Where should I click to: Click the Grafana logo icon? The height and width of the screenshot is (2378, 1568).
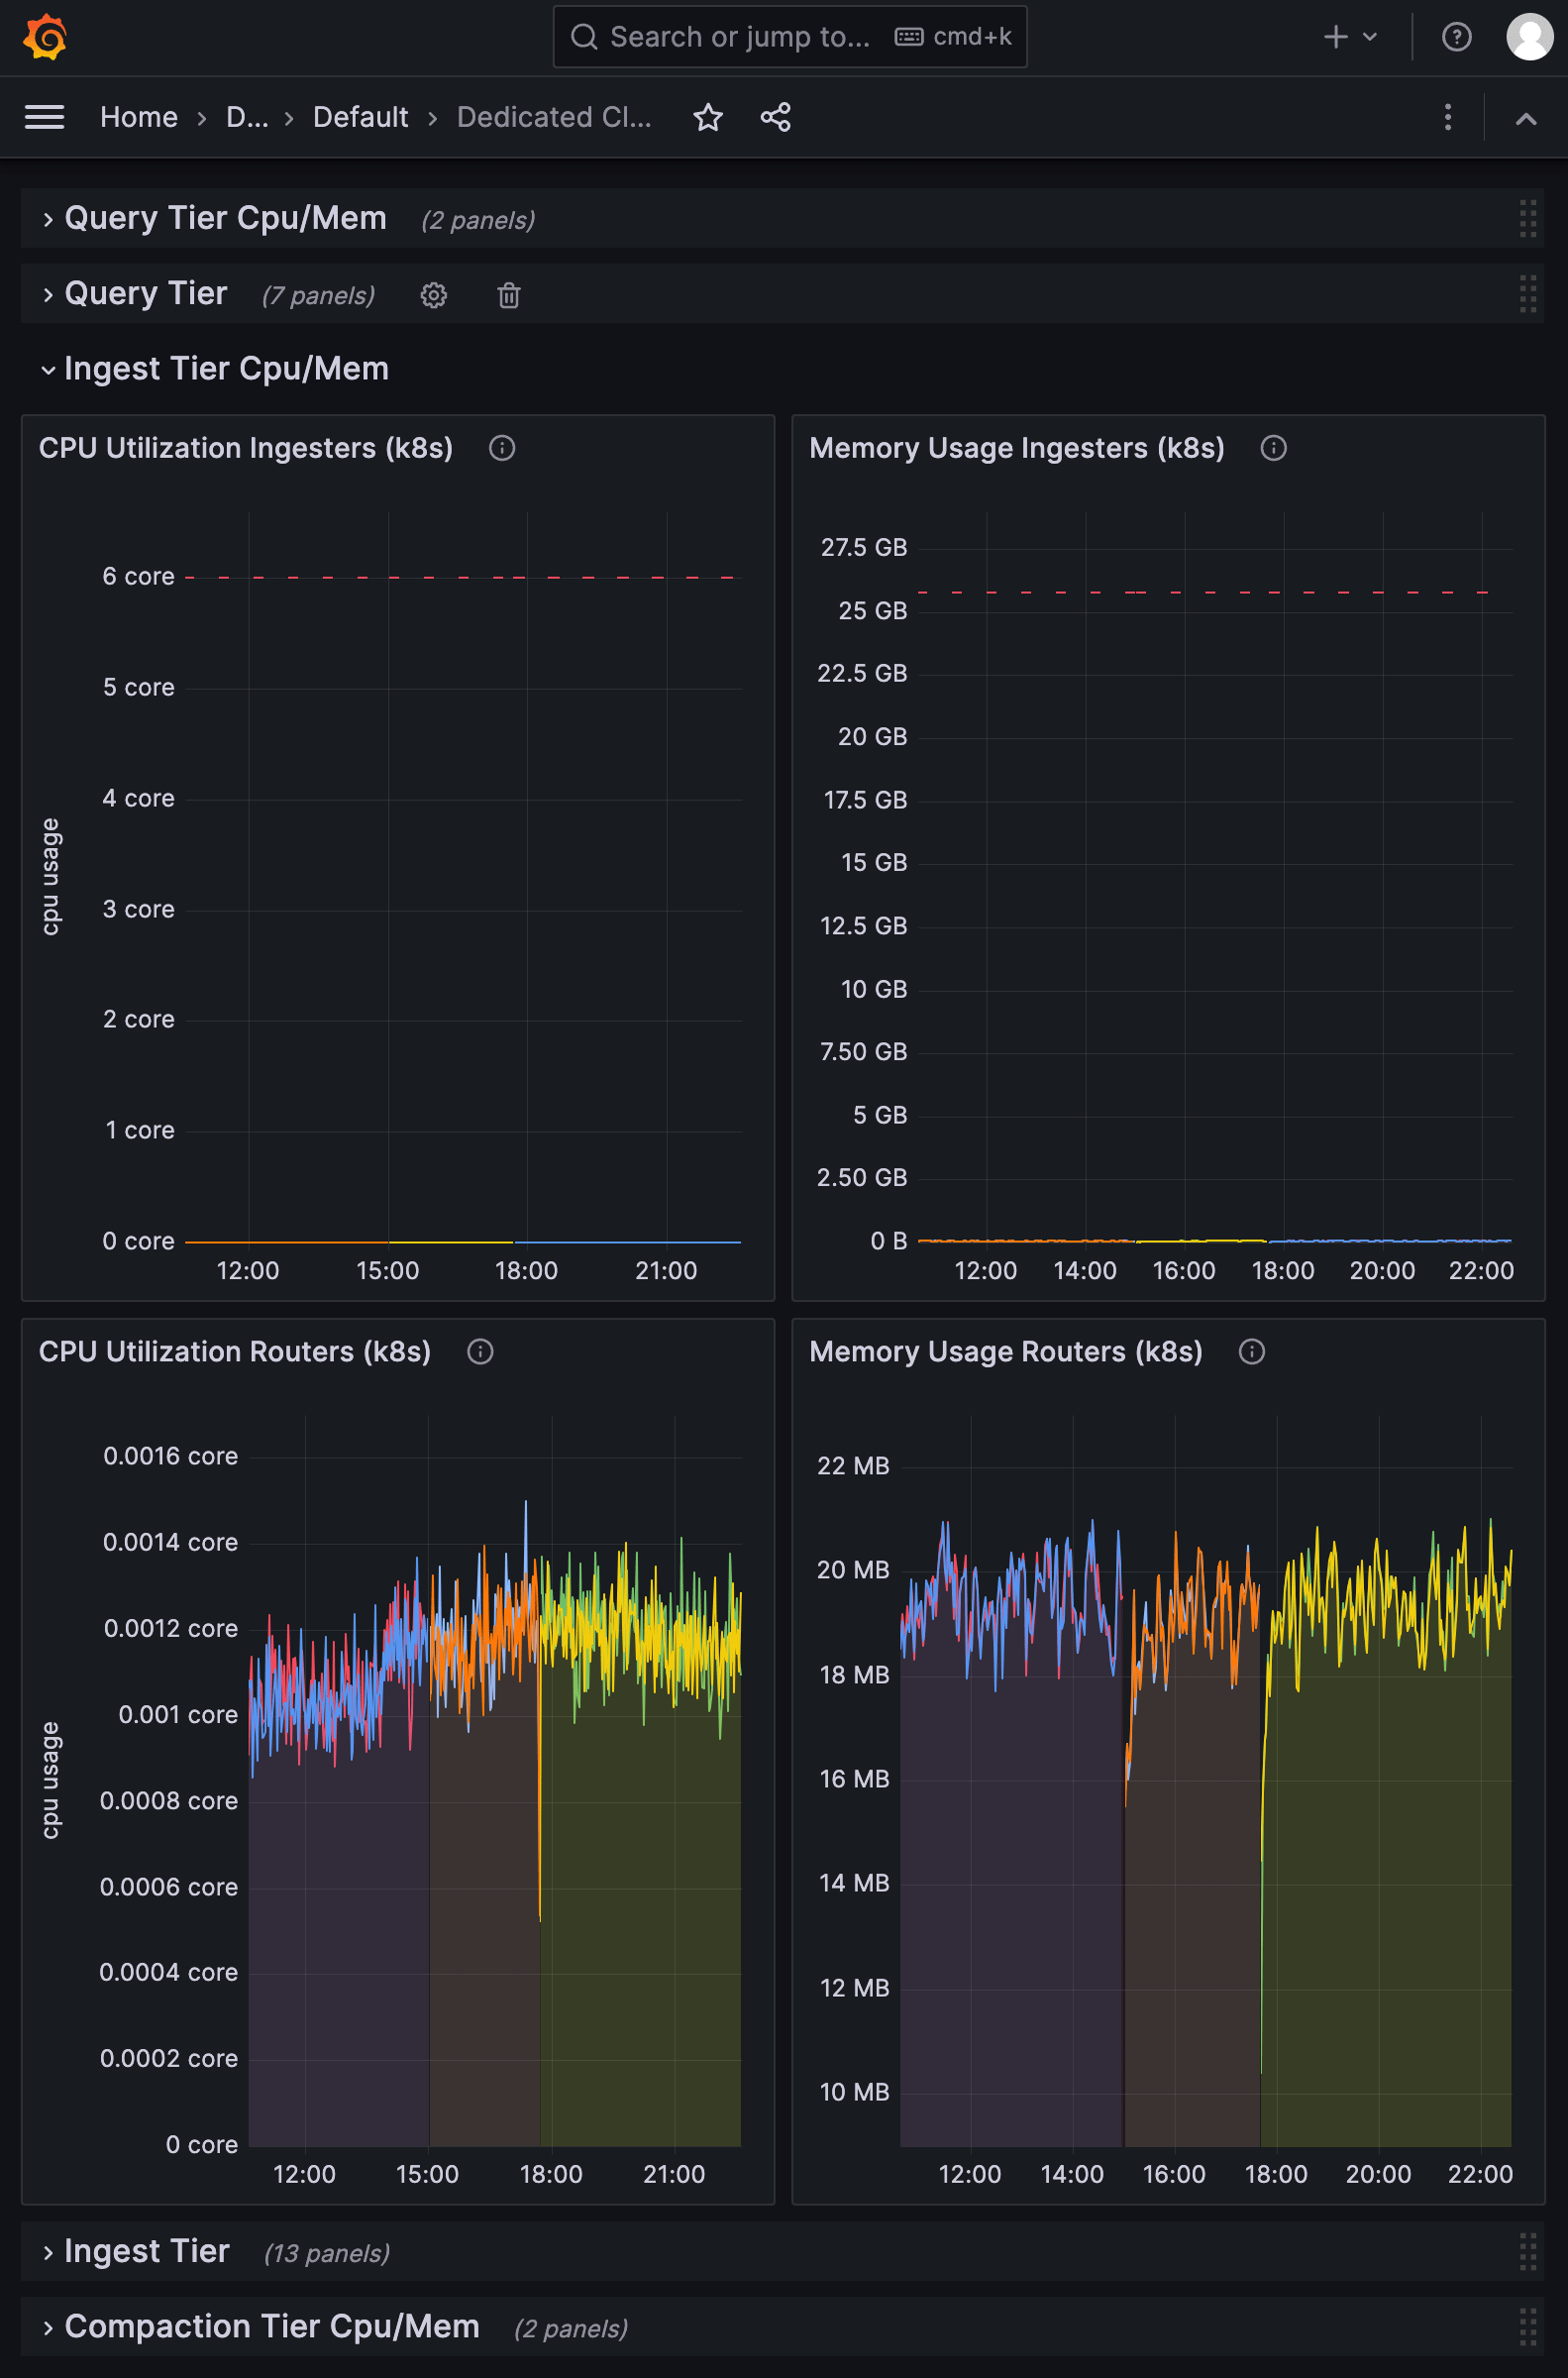(x=45, y=38)
